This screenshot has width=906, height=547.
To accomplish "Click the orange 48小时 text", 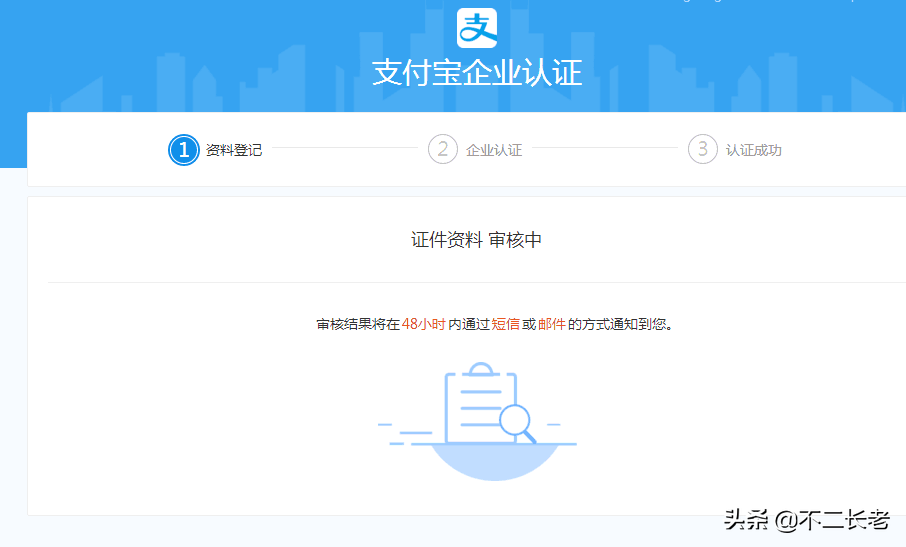I will click(x=424, y=324).
